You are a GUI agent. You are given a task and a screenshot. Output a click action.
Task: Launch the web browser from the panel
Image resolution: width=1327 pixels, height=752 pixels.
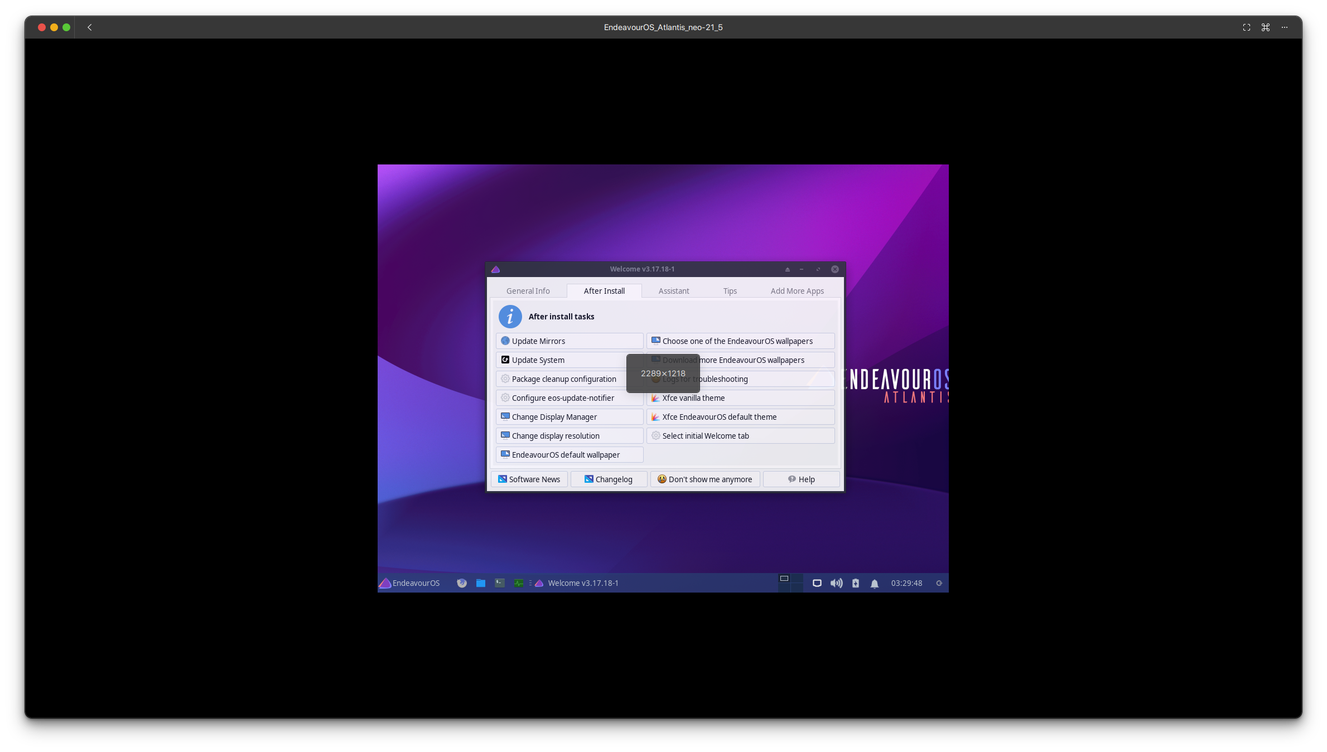462,583
